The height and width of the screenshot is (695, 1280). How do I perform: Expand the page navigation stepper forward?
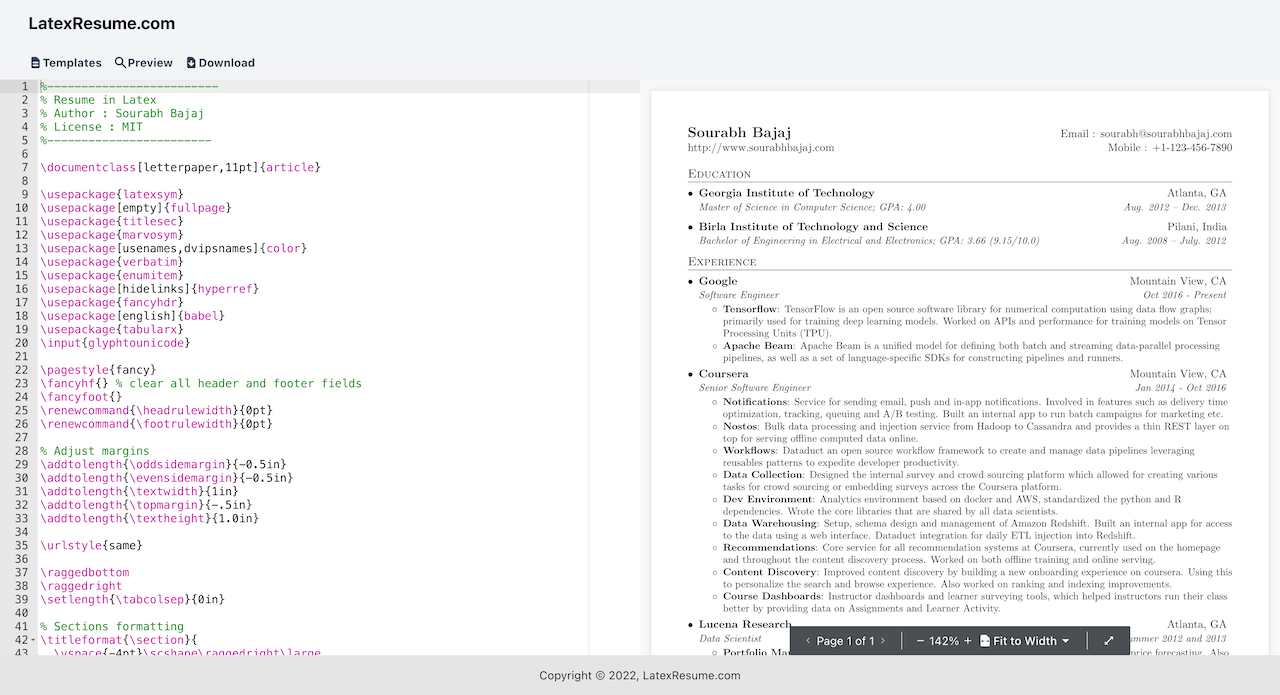(883, 640)
